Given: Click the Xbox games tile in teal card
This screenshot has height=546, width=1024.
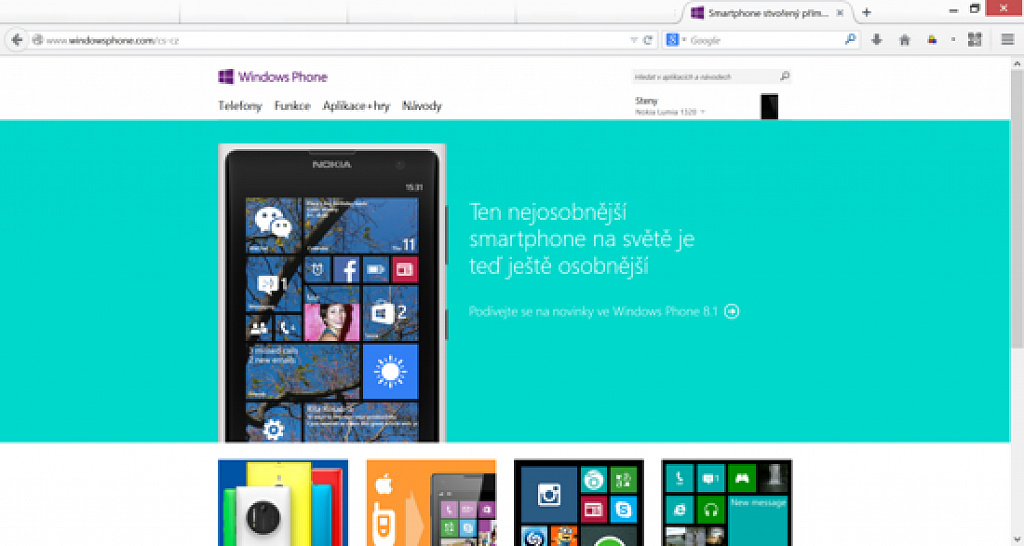Looking at the screenshot, I should click(x=741, y=478).
